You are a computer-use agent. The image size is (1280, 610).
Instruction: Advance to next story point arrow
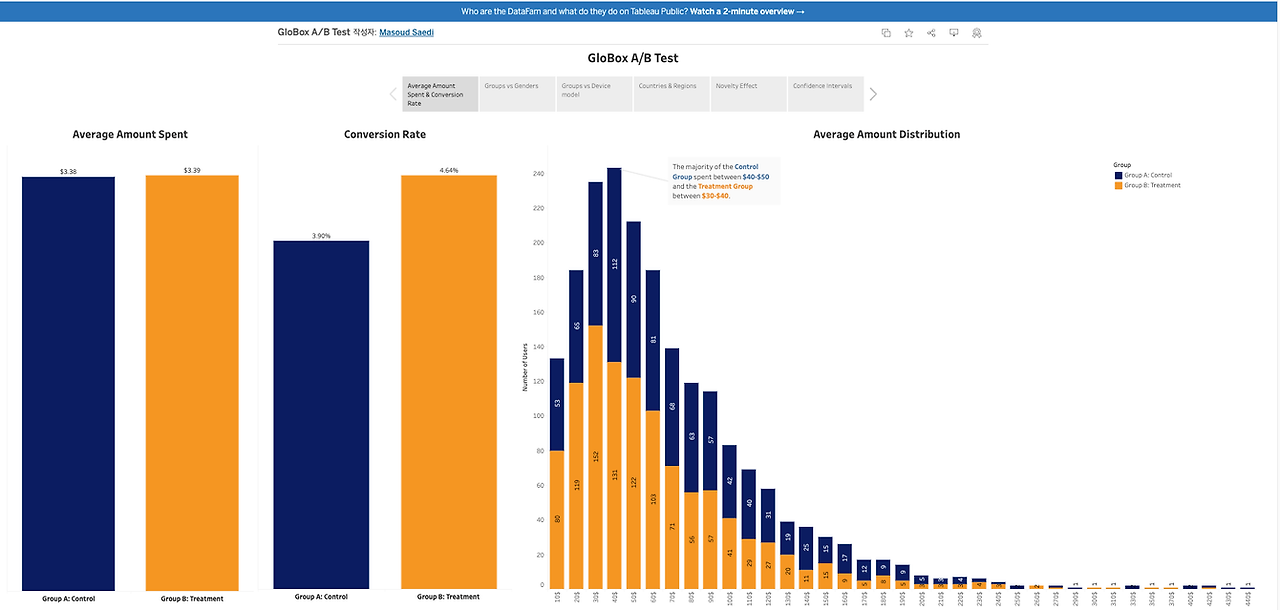pos(873,94)
